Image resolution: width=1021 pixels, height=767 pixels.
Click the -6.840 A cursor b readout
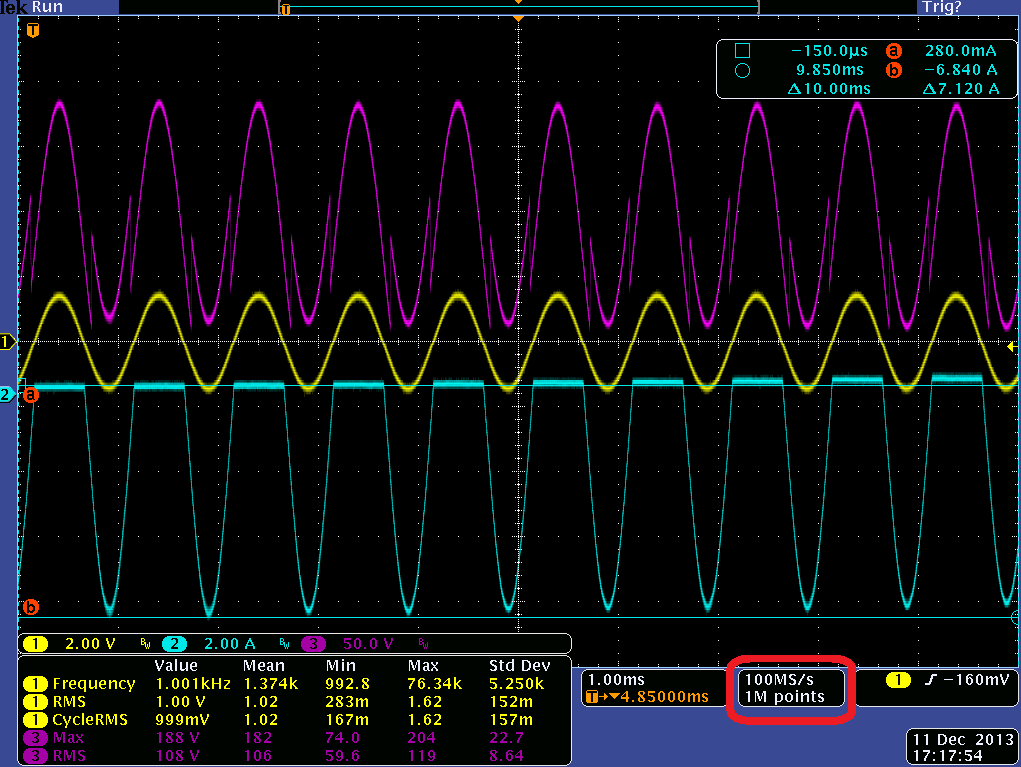961,70
